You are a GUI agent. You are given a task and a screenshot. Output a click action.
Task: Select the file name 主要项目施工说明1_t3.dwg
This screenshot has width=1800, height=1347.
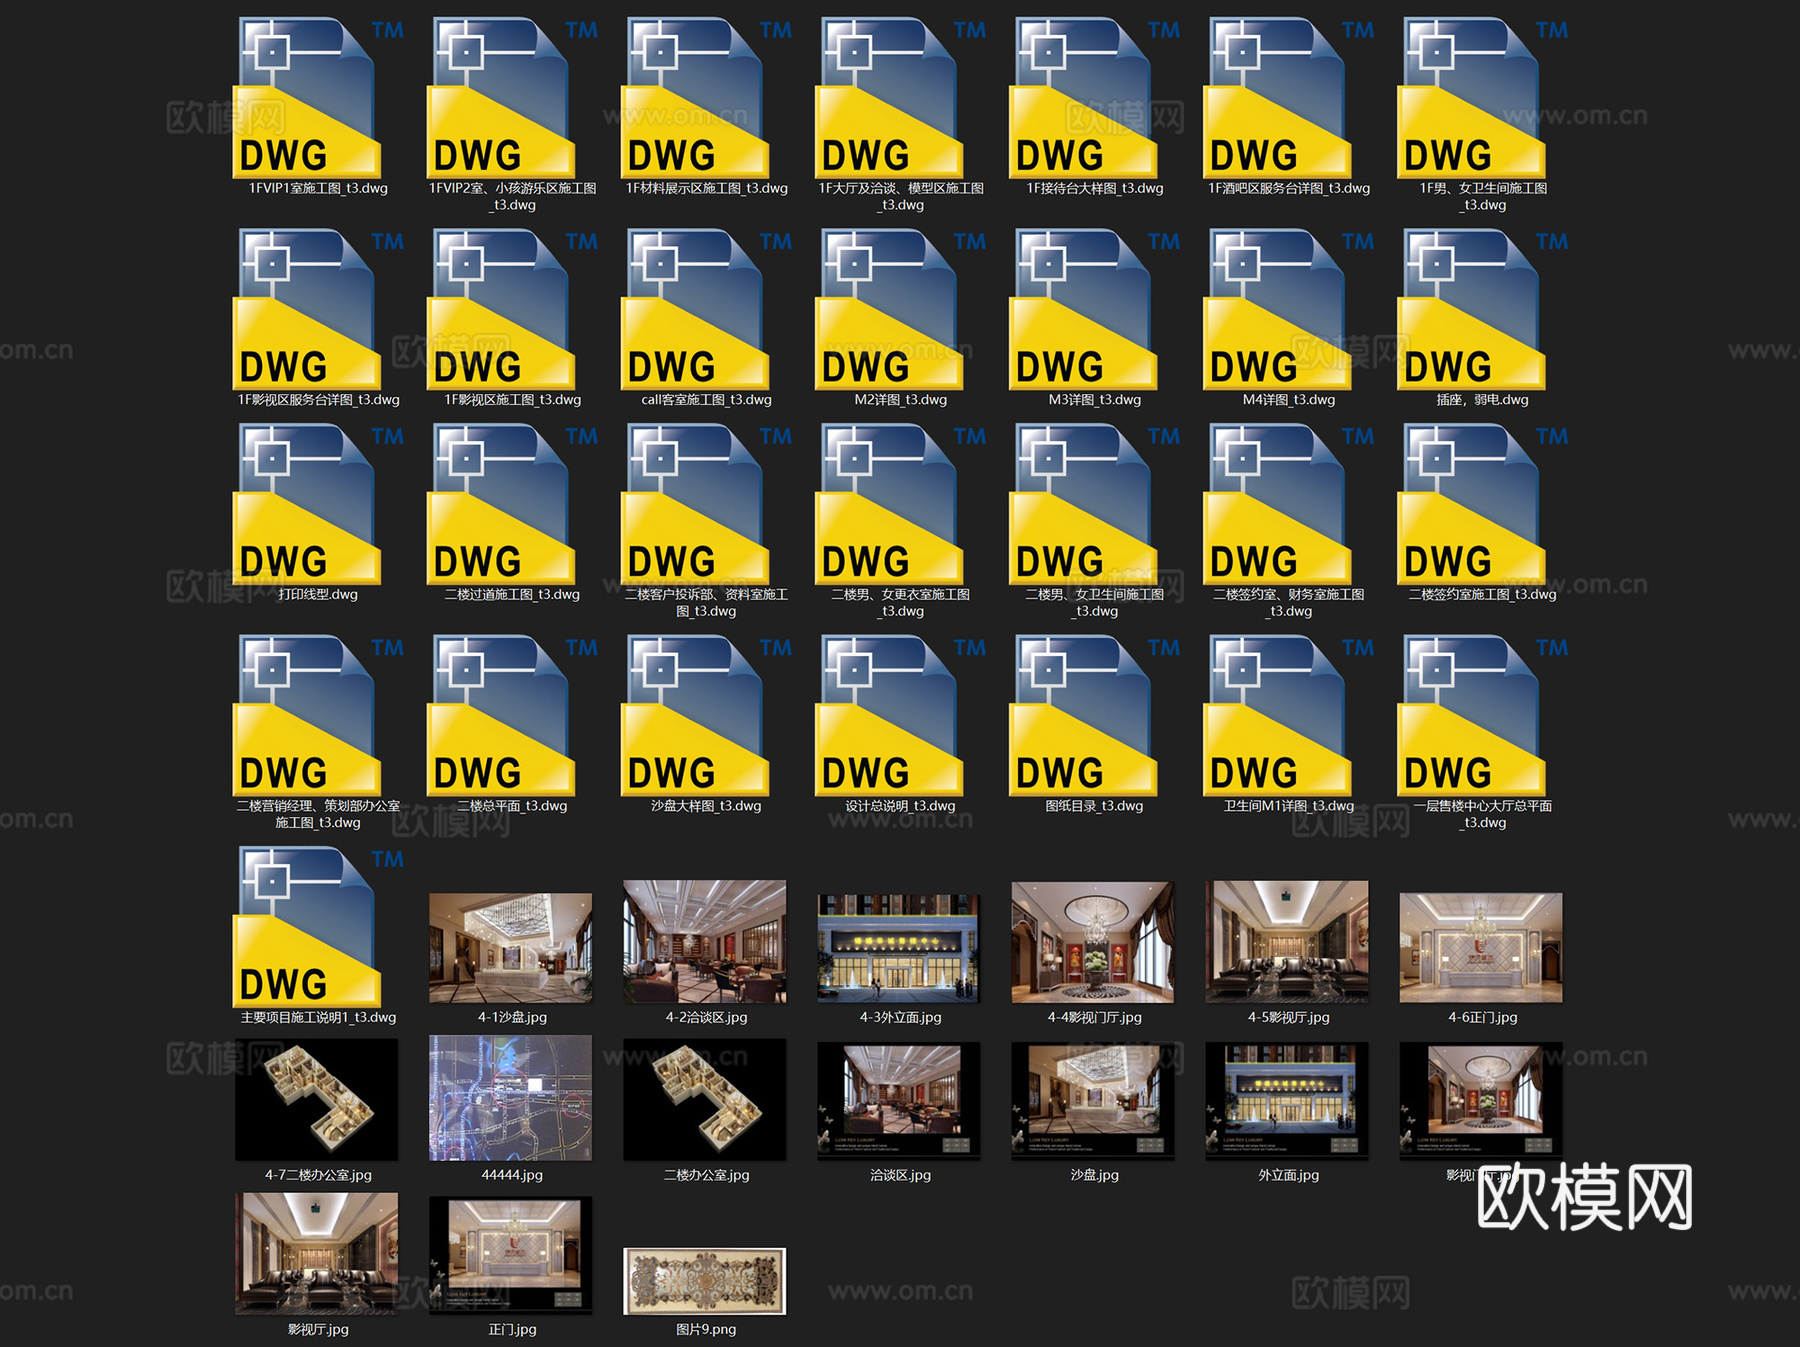pyautogui.click(x=318, y=1018)
